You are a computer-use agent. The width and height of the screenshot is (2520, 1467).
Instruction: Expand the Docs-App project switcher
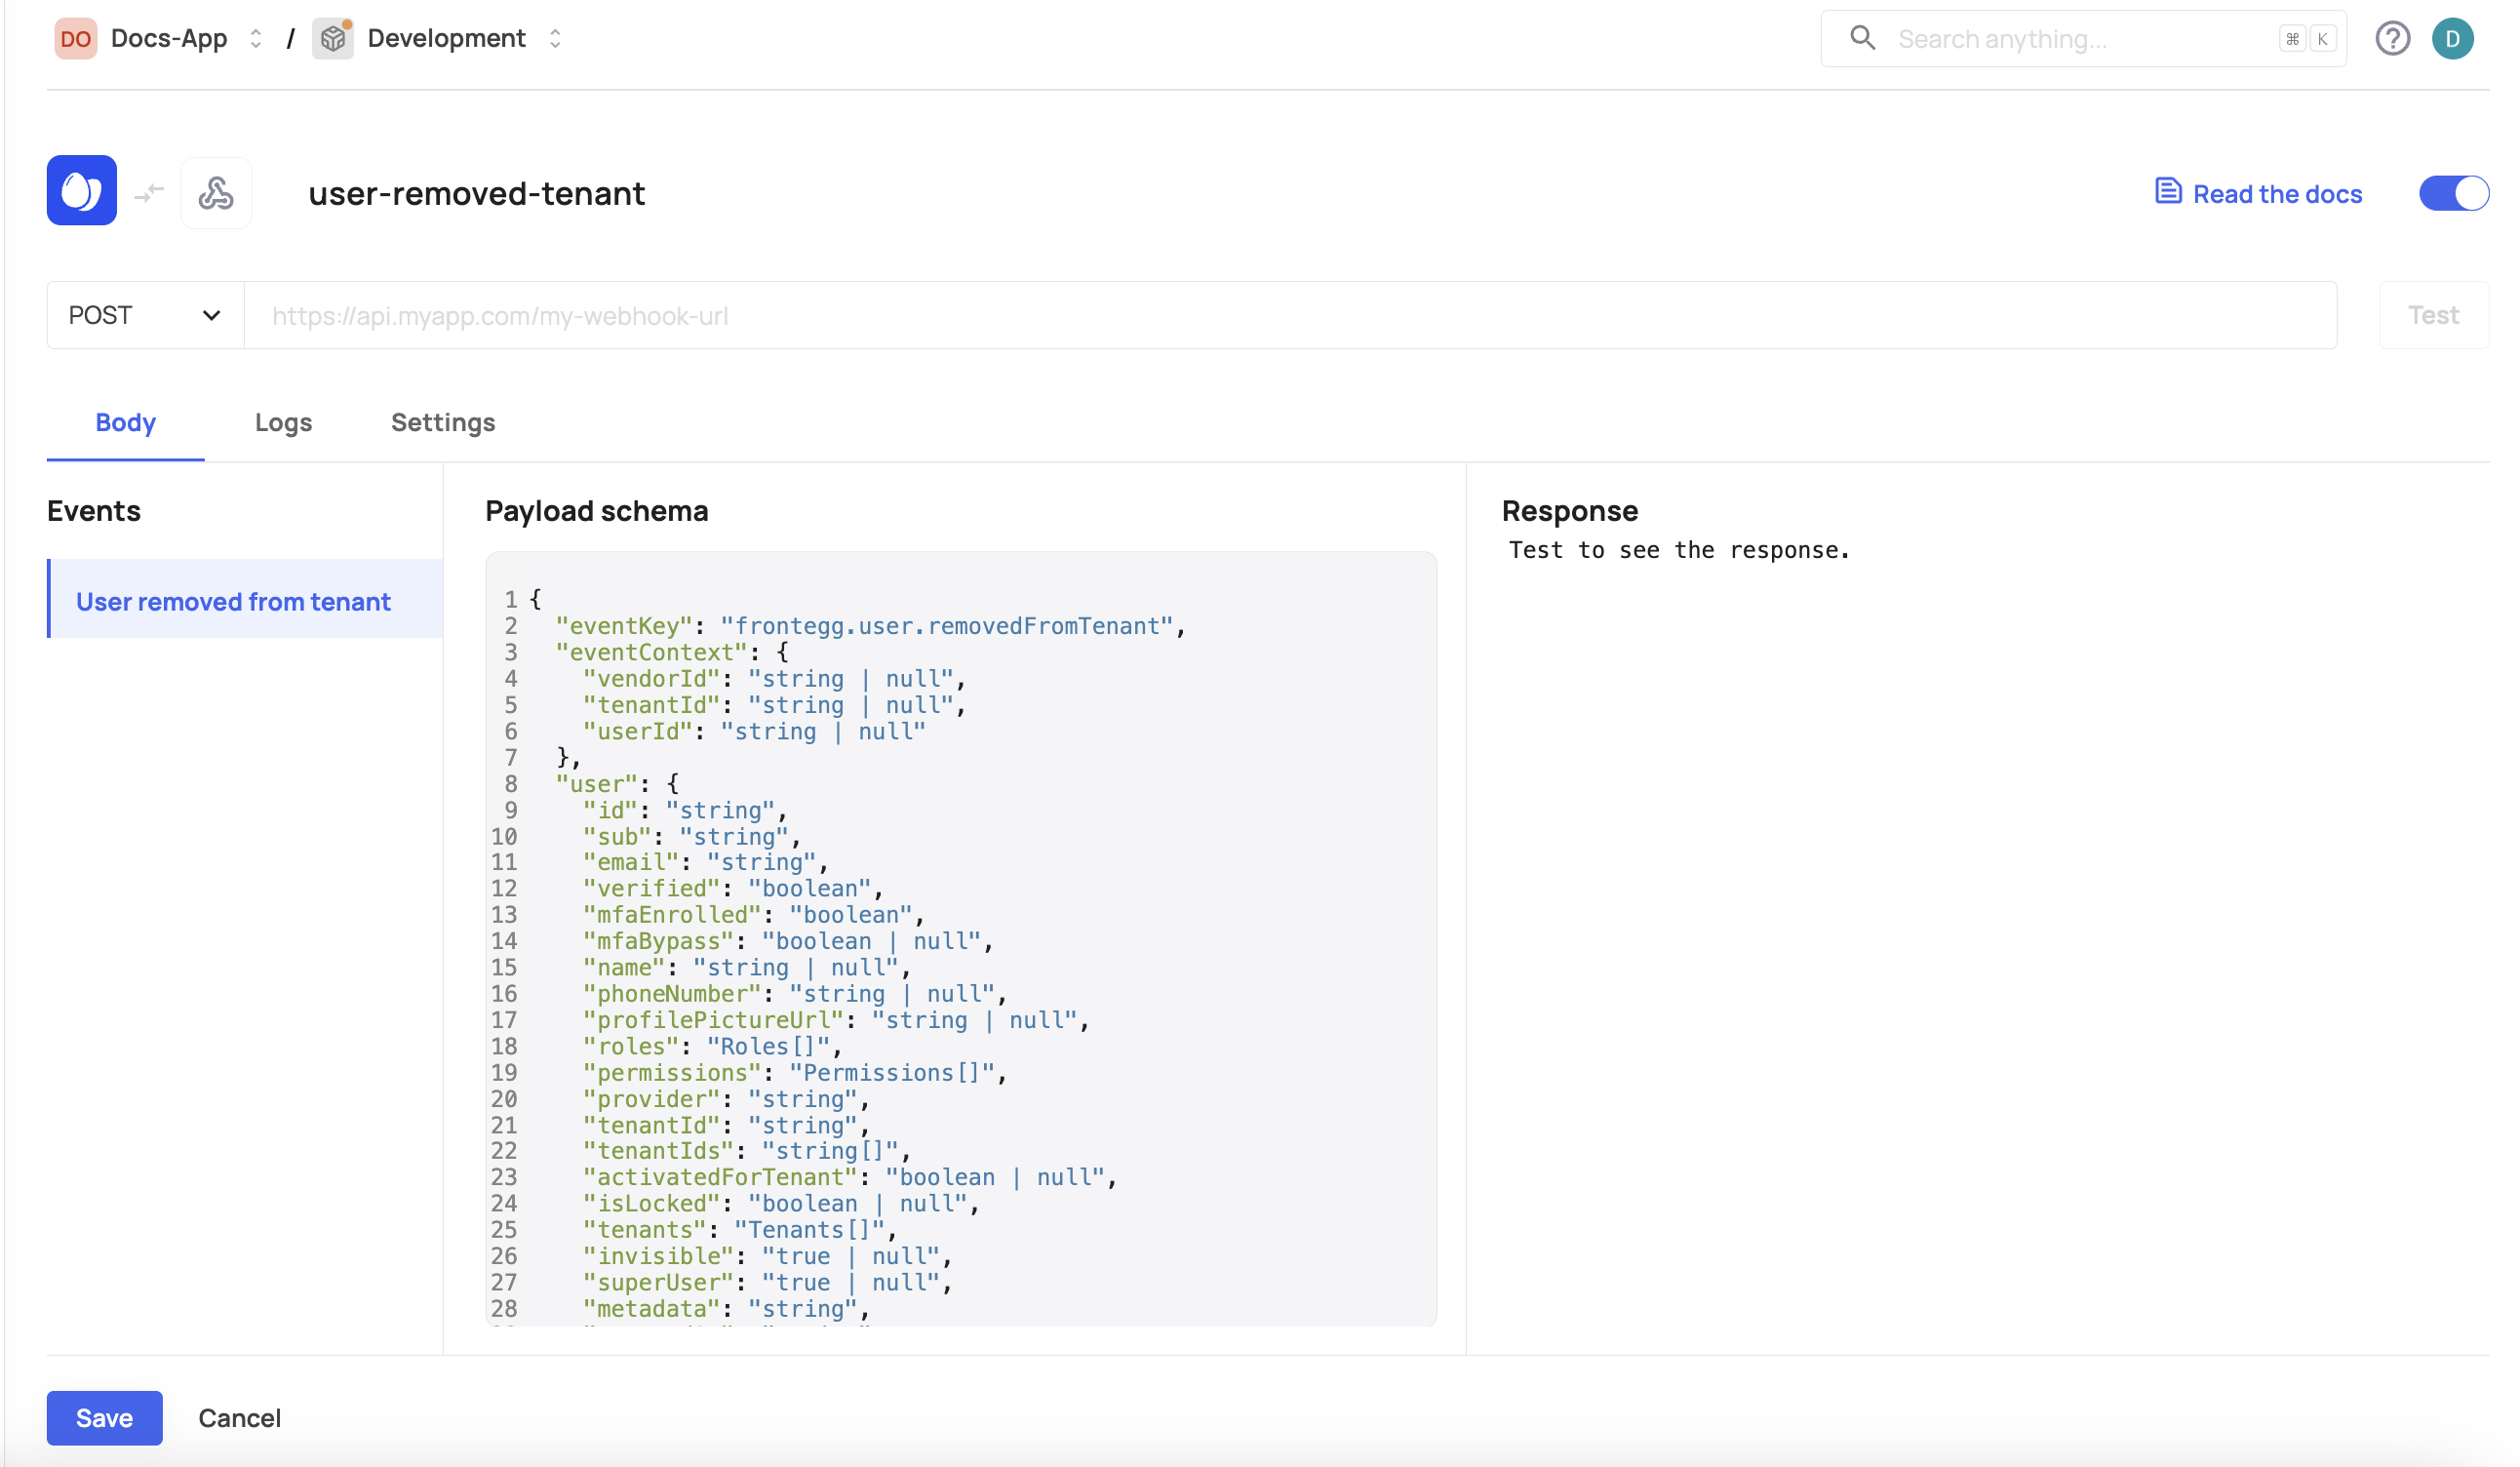[256, 39]
